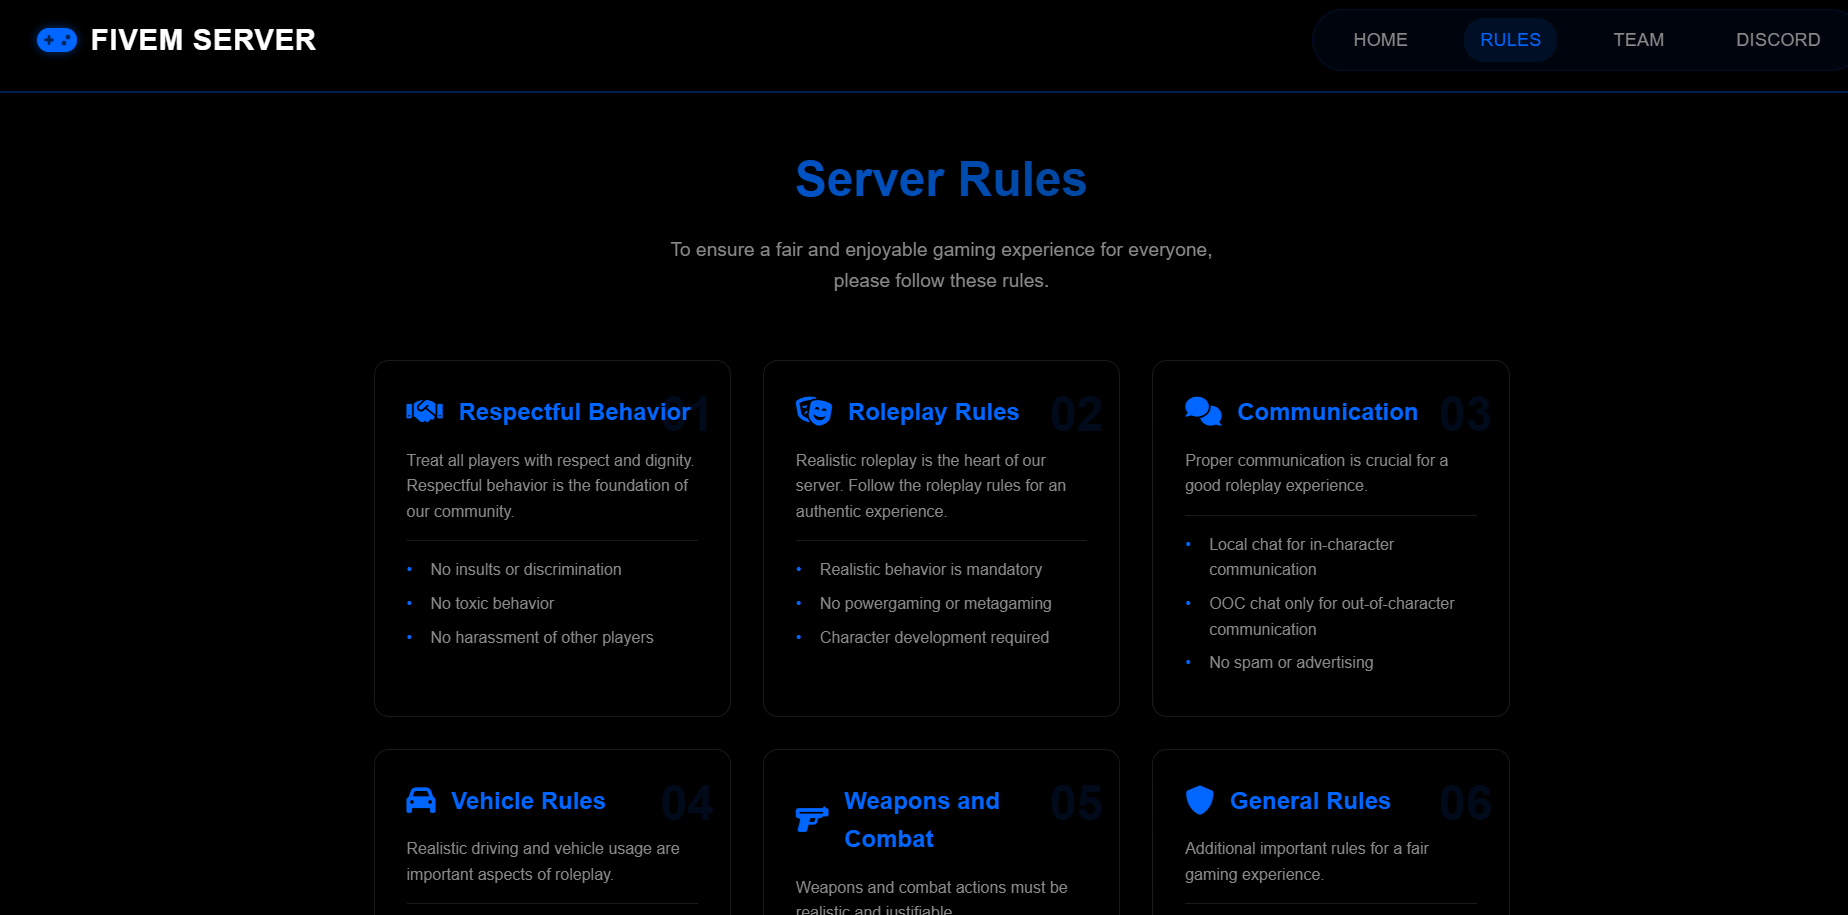Click the shield icon on General Rules card

coord(1200,800)
